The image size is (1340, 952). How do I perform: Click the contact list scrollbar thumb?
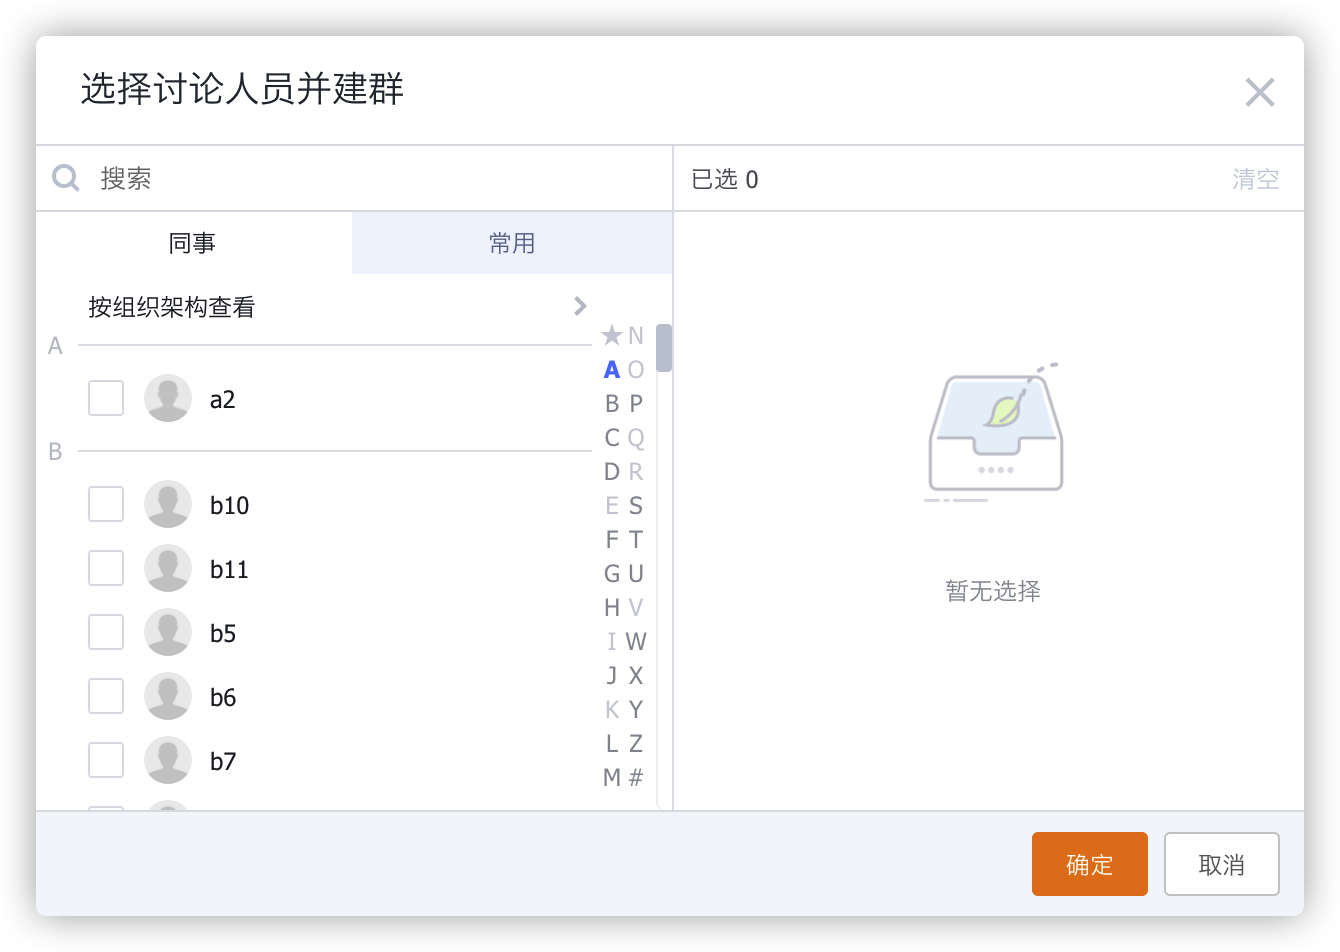(x=664, y=348)
